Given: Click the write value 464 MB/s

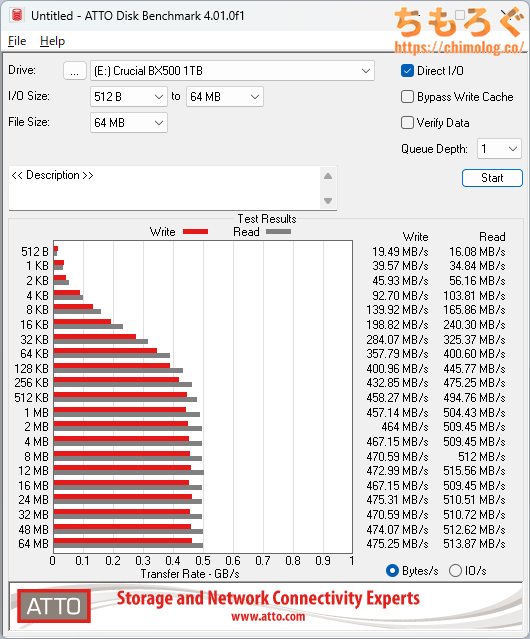Looking at the screenshot, I should 405,427.
